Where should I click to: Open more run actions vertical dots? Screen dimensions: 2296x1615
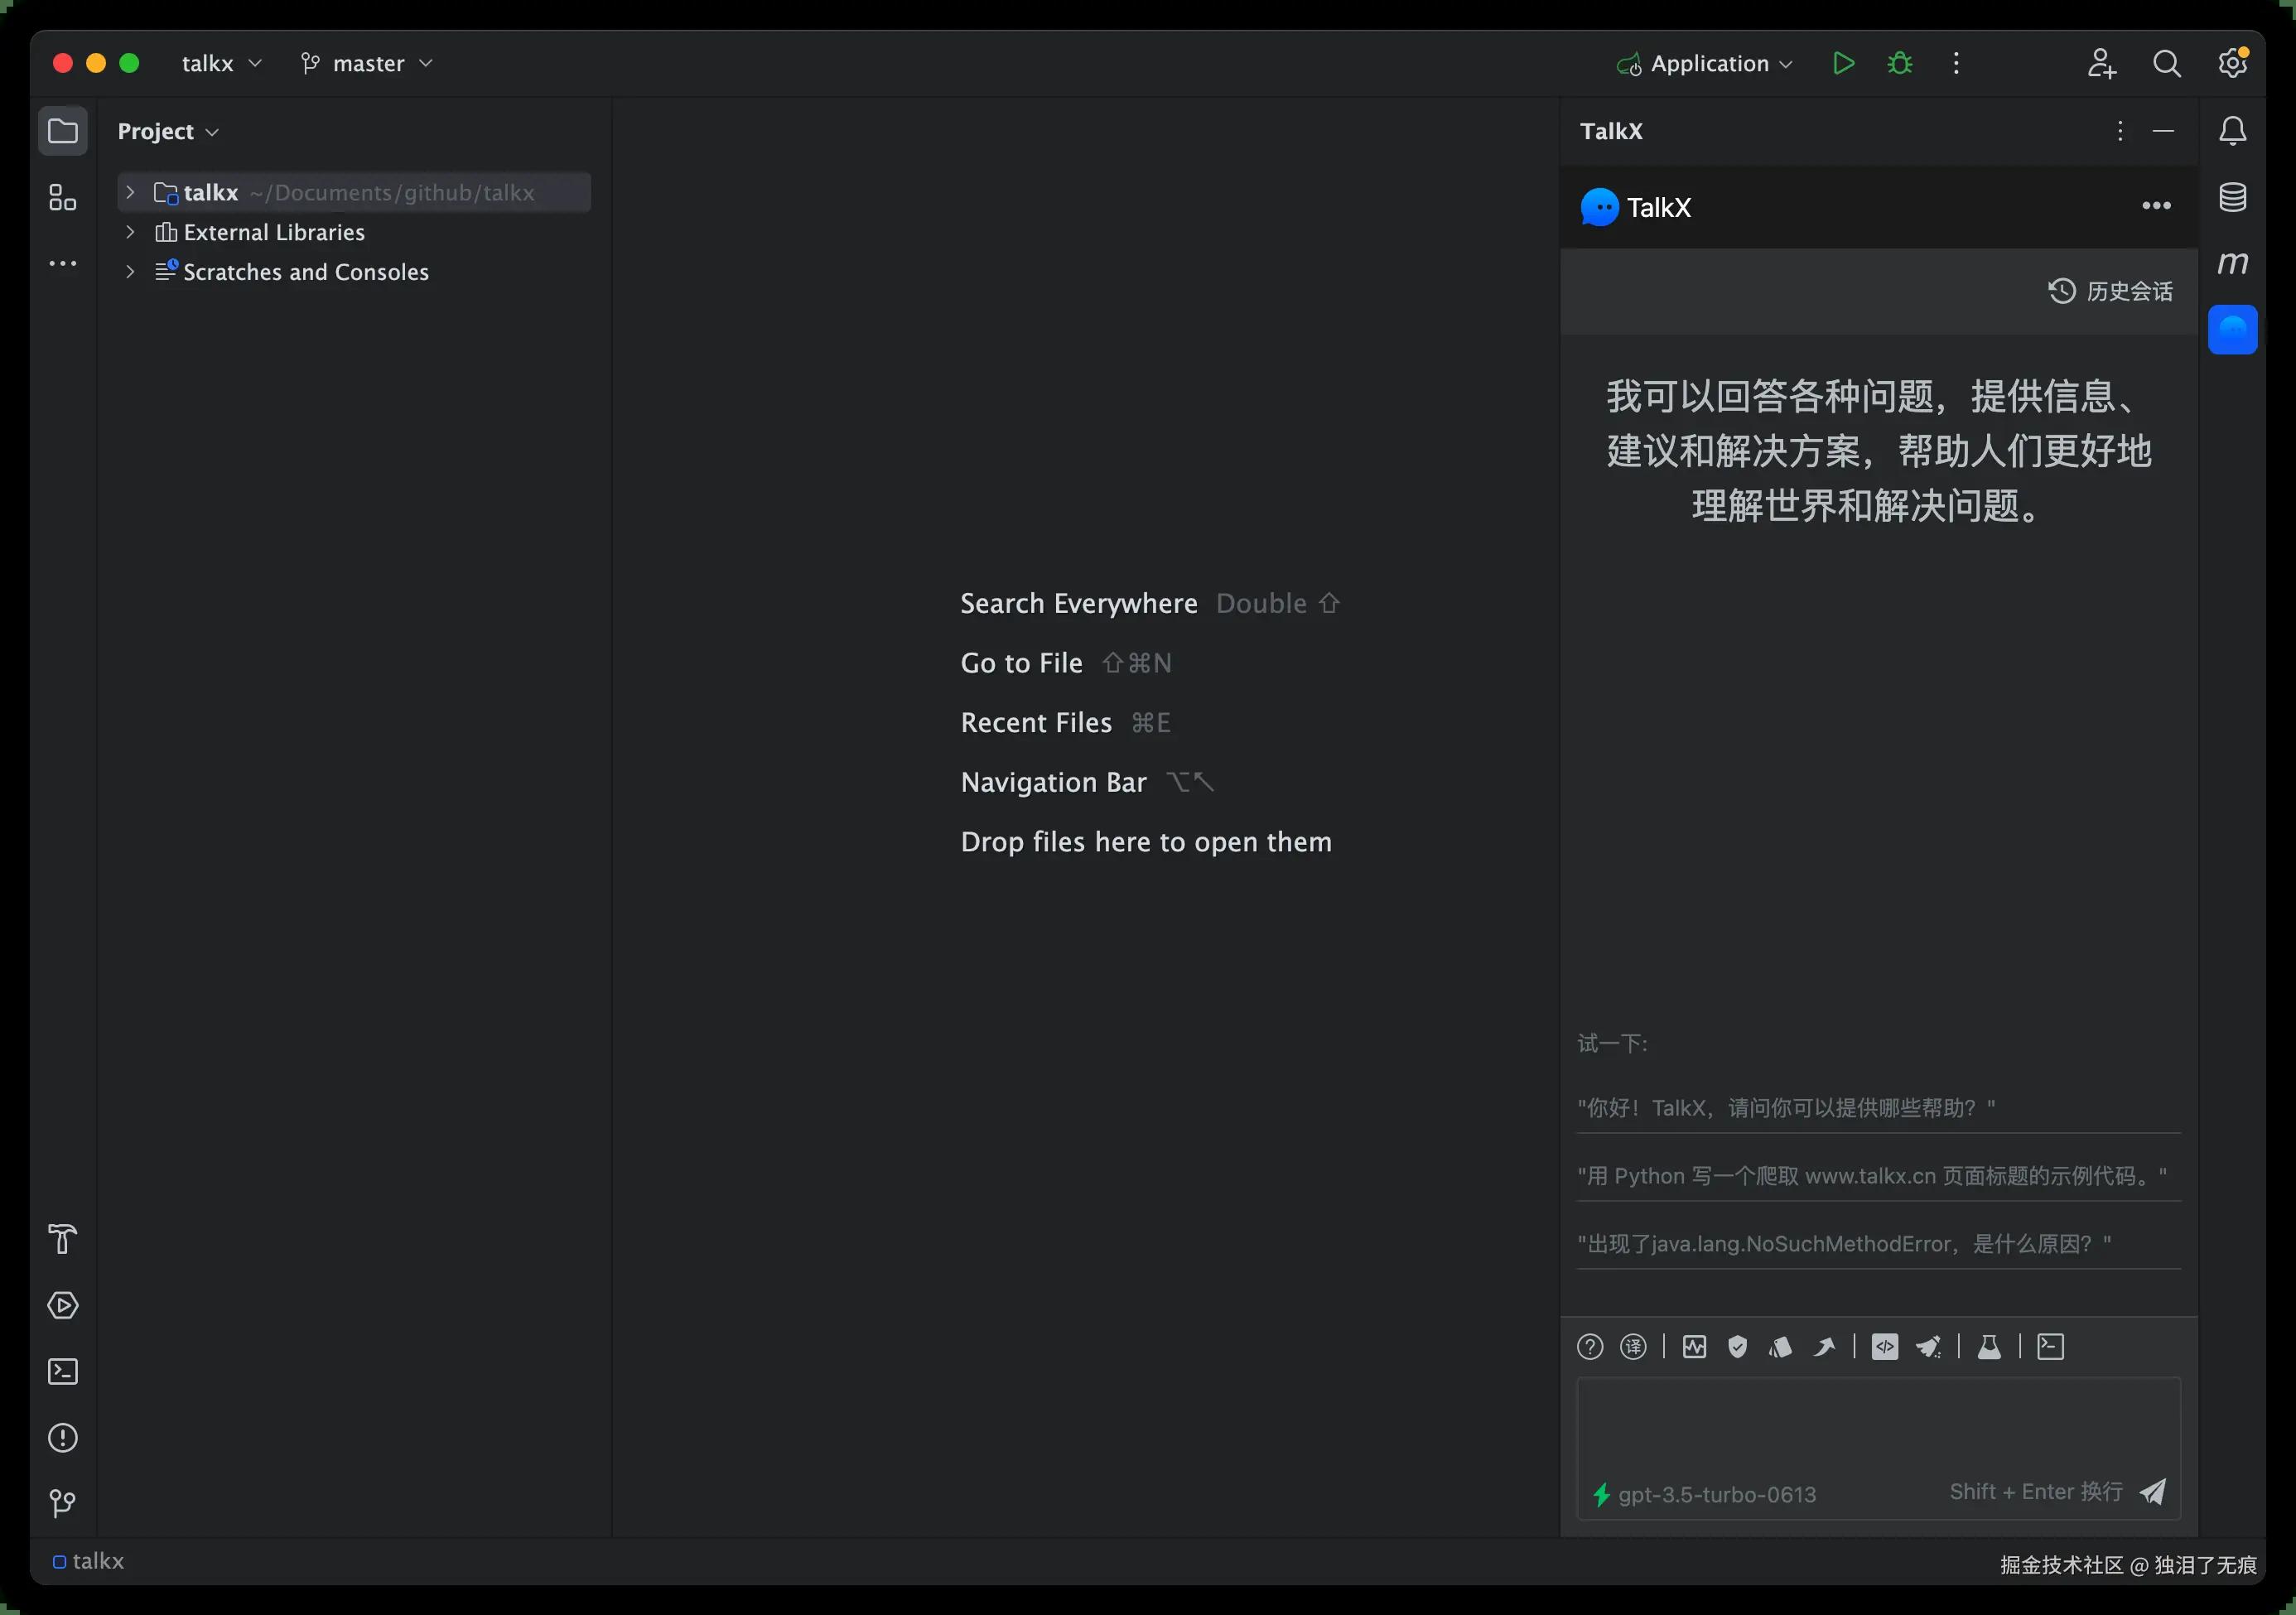pyautogui.click(x=1956, y=63)
